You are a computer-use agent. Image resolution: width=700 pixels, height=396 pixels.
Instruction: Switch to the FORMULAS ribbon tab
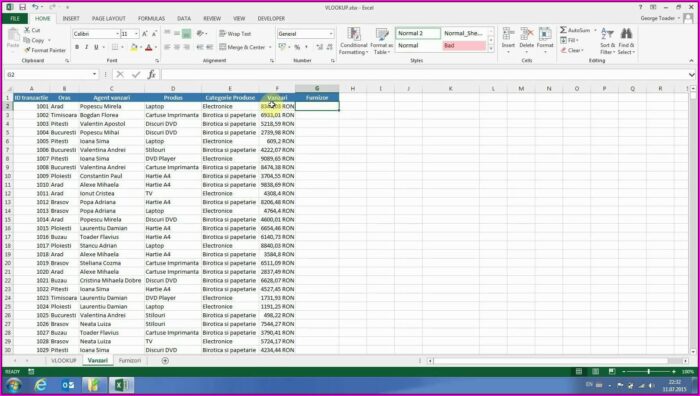(151, 18)
